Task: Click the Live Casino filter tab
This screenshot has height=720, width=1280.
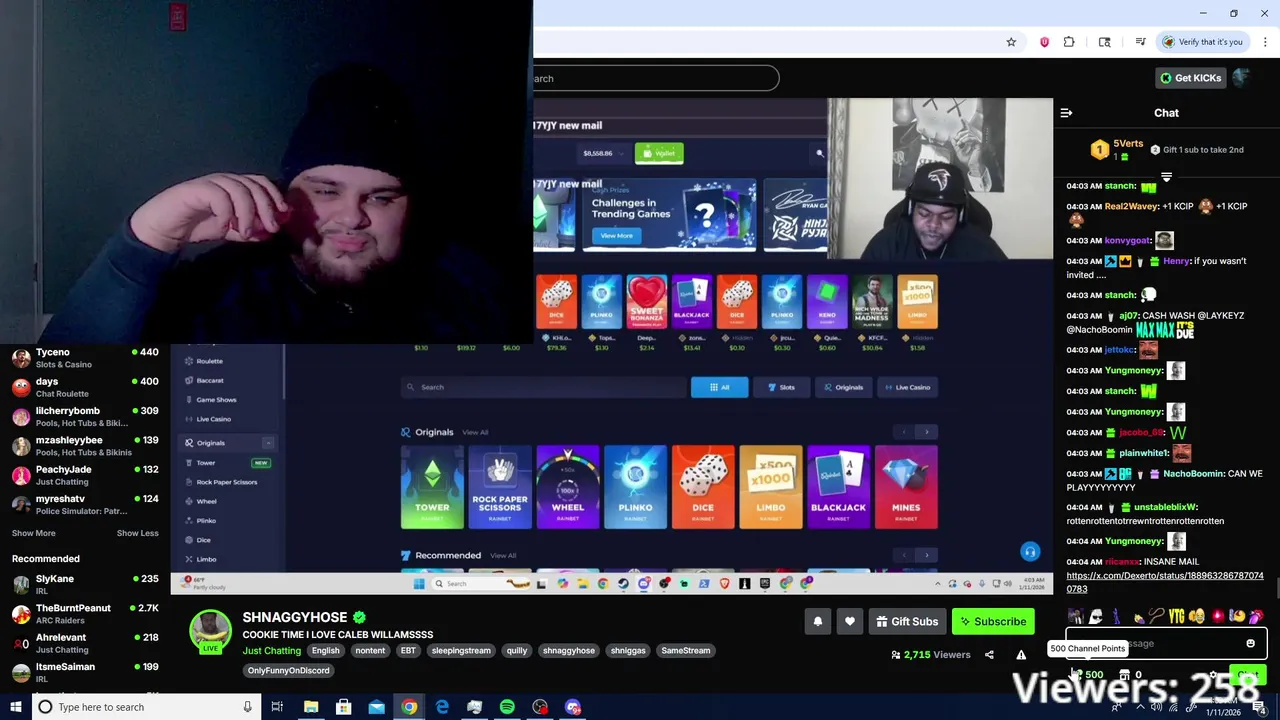Action: (x=906, y=387)
